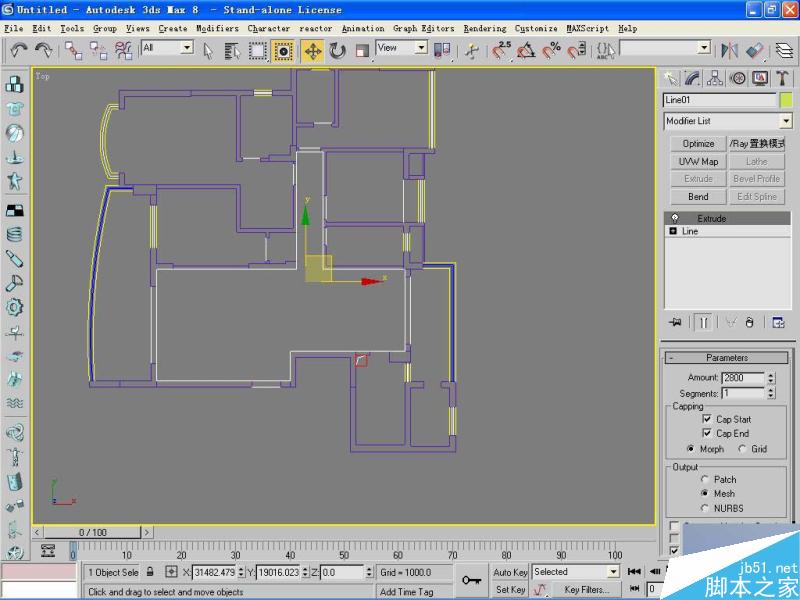Choose the Select Object arrow tool
Screen dimensions: 800x600
[x=210, y=51]
